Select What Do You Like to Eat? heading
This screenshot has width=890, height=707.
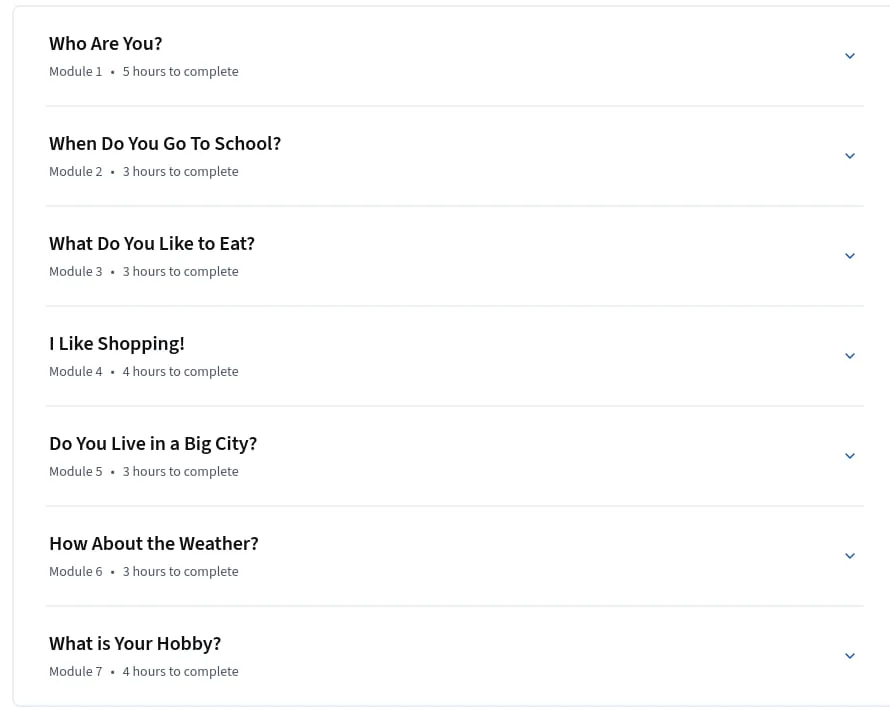tap(152, 243)
